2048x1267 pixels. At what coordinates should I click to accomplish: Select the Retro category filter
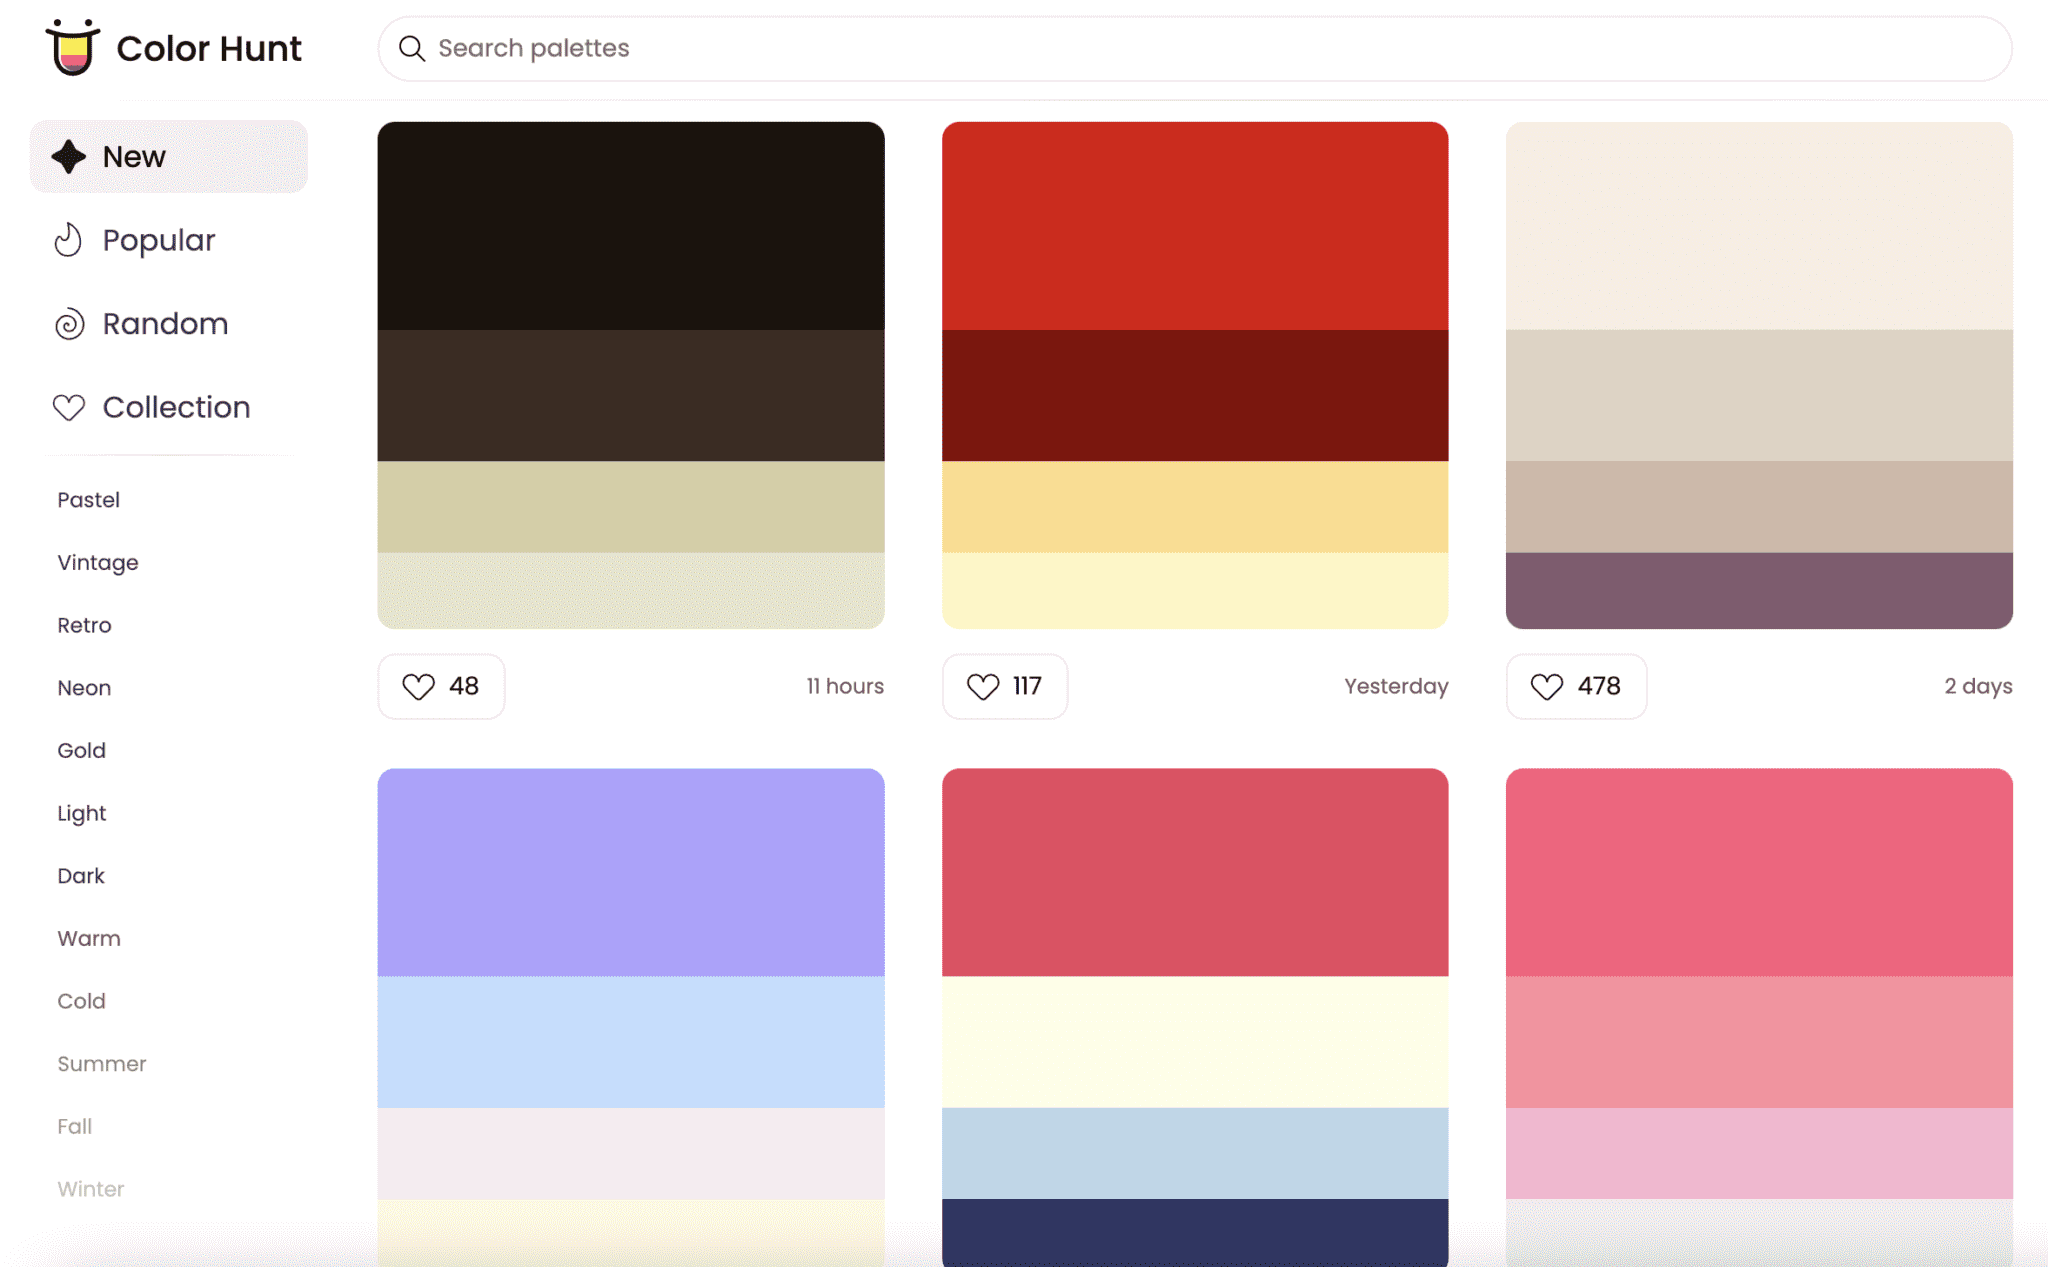click(82, 625)
